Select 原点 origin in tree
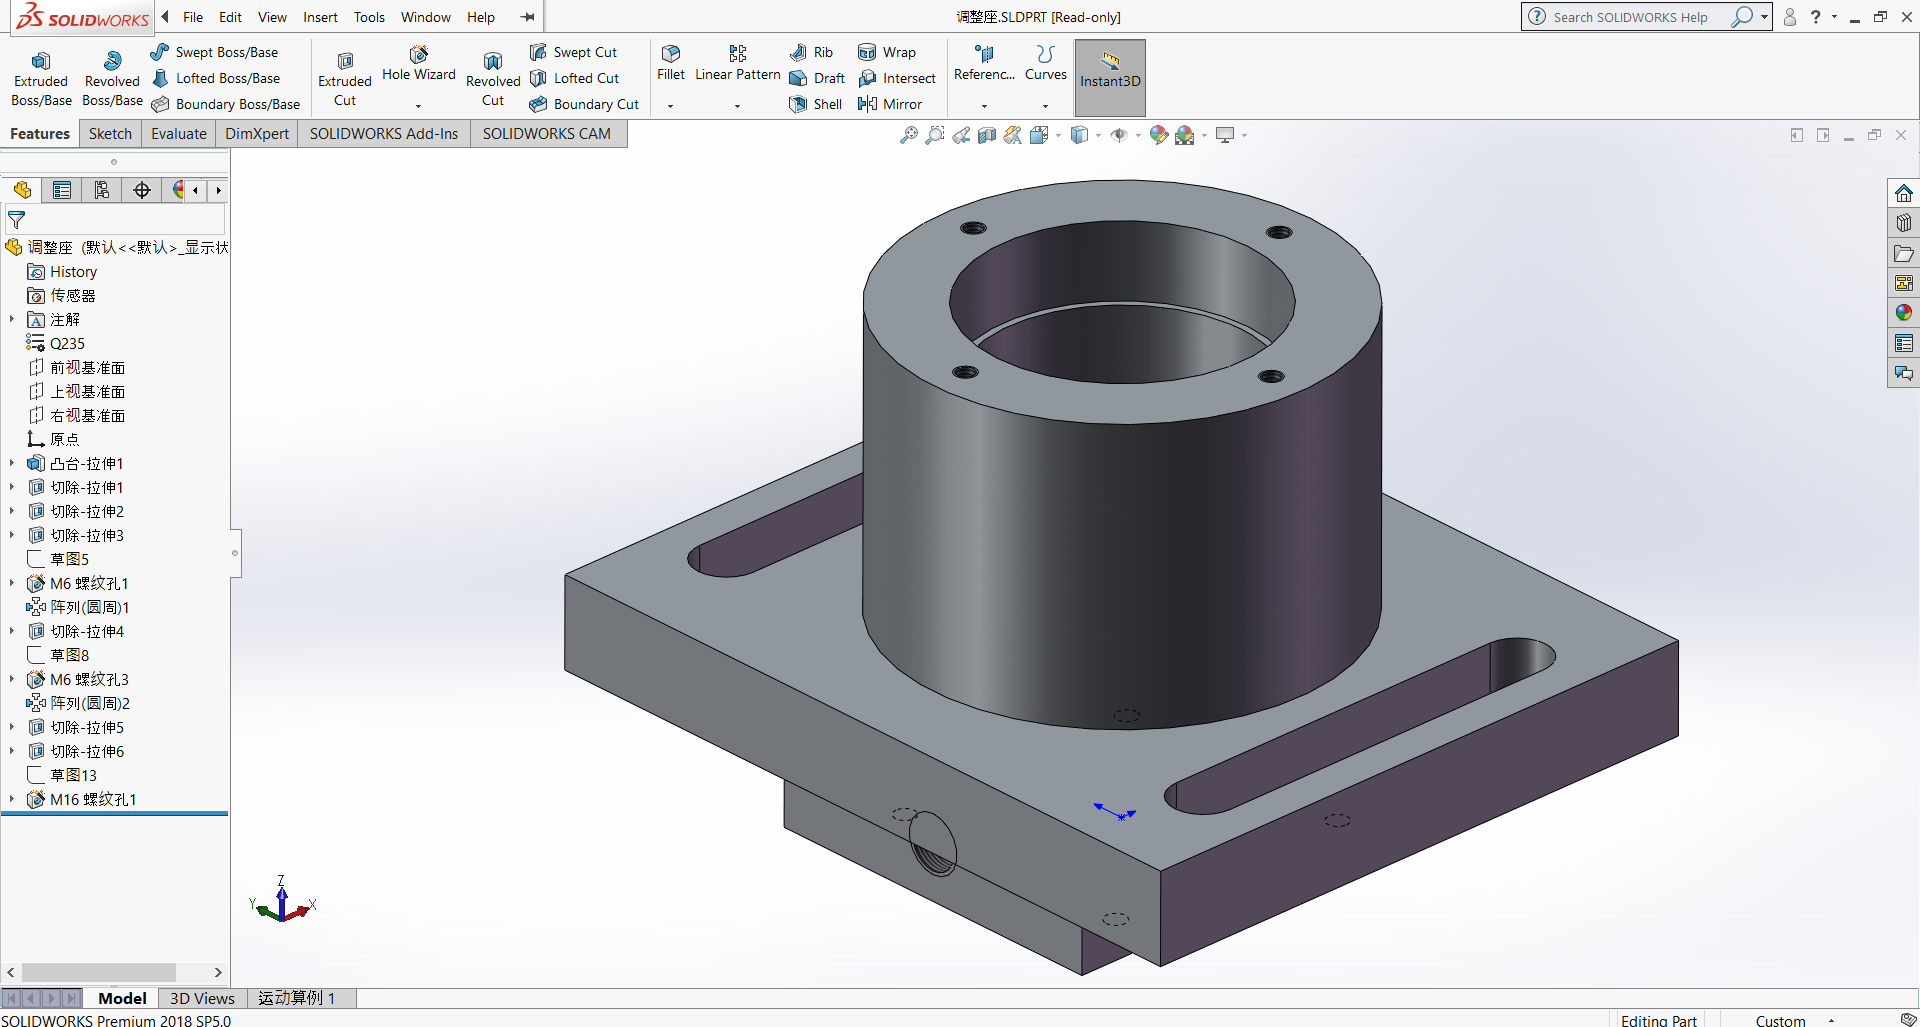This screenshot has height=1027, width=1920. [52, 439]
